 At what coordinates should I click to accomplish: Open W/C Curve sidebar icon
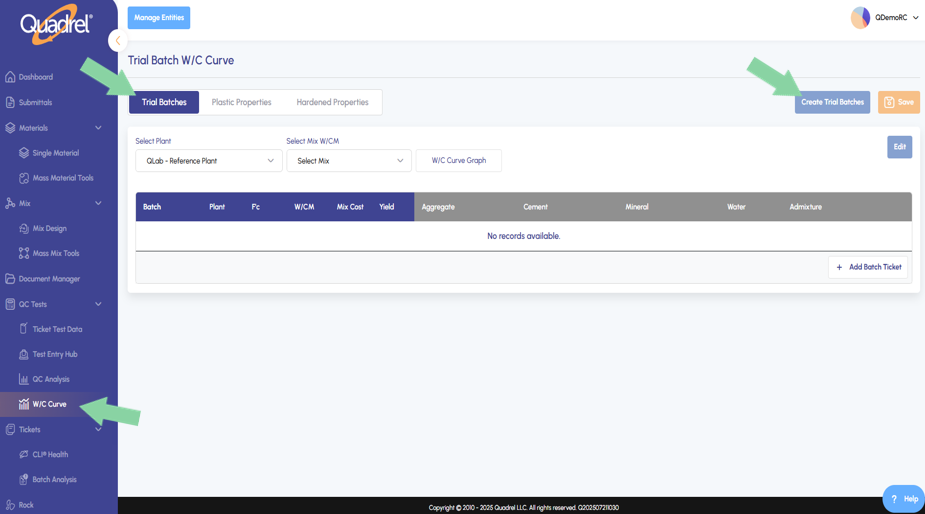(x=24, y=404)
